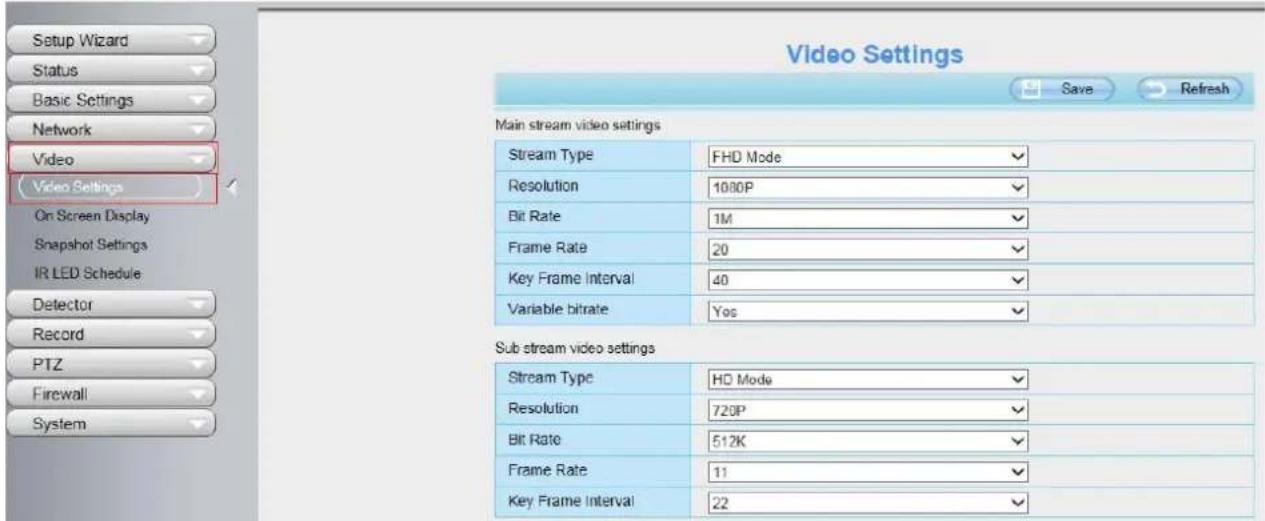
Task: Open main stream Key Frame Interval dropdown (40)
Action: 868,280
